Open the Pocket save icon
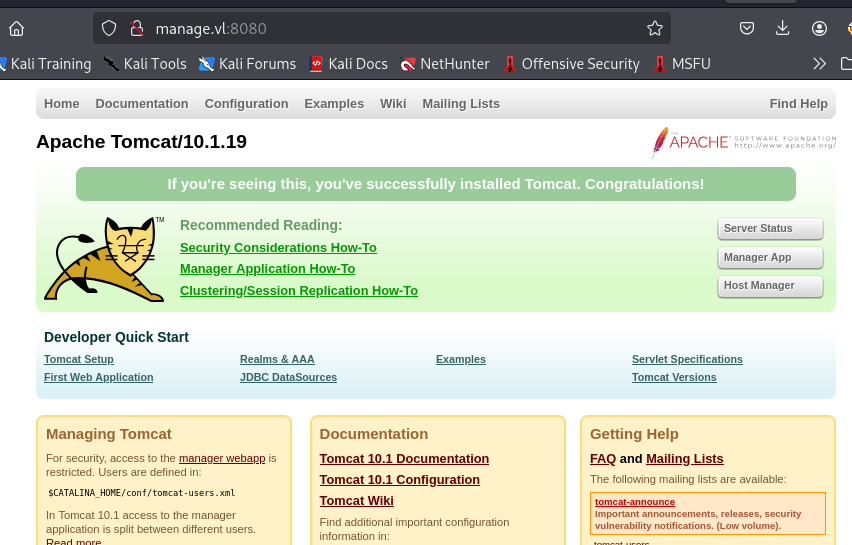Screen dimensions: 852x545 [747, 28]
